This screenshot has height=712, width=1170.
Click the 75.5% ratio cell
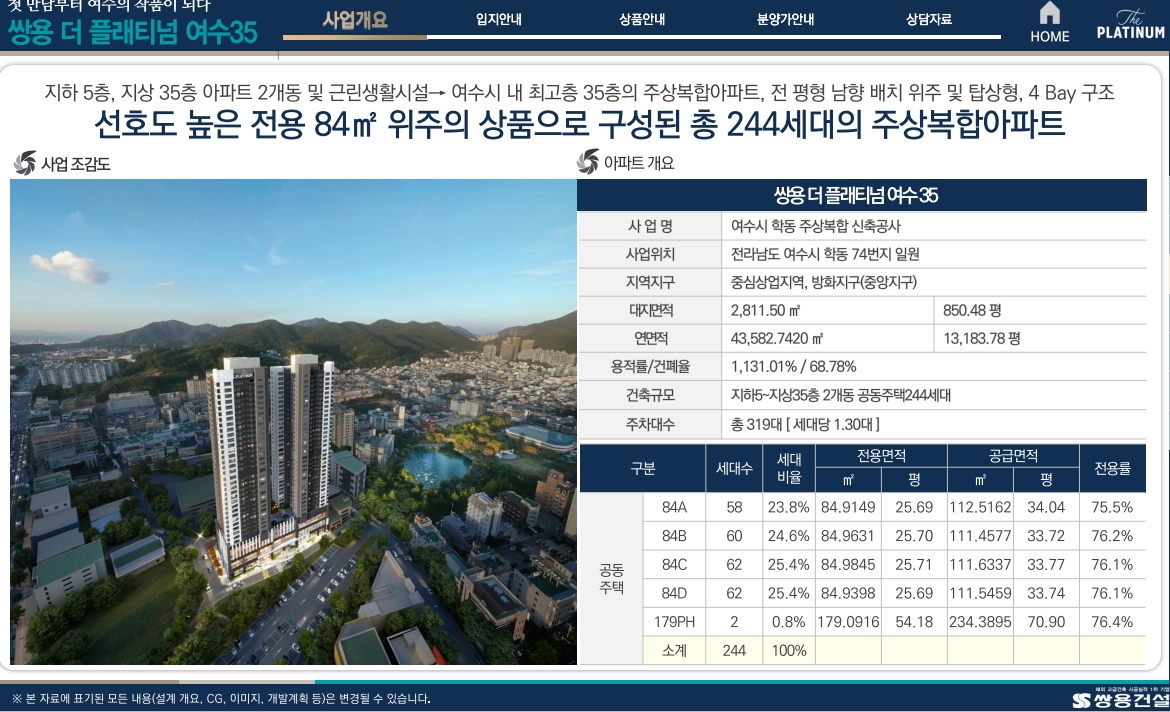pyautogui.click(x=1113, y=507)
